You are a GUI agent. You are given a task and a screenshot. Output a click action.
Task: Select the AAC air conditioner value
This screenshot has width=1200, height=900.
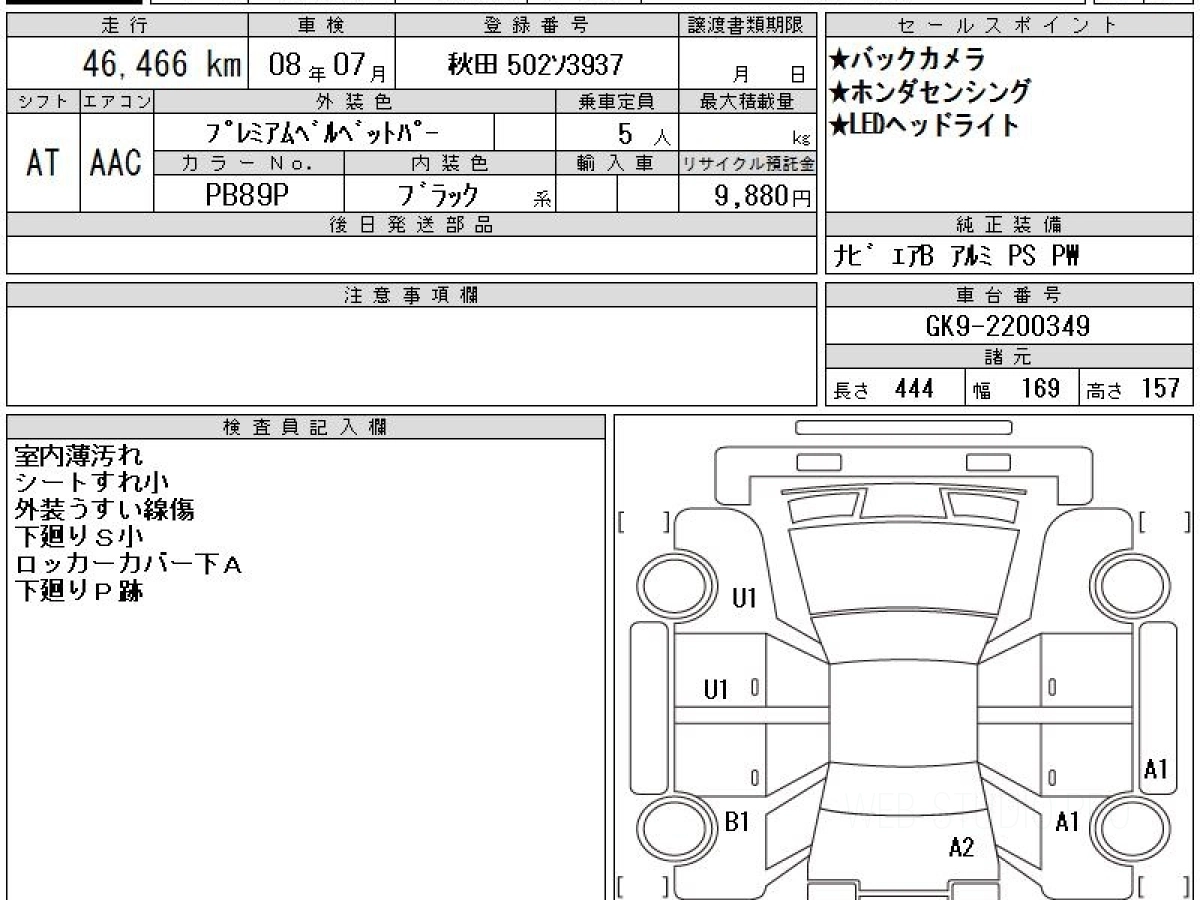tap(117, 163)
